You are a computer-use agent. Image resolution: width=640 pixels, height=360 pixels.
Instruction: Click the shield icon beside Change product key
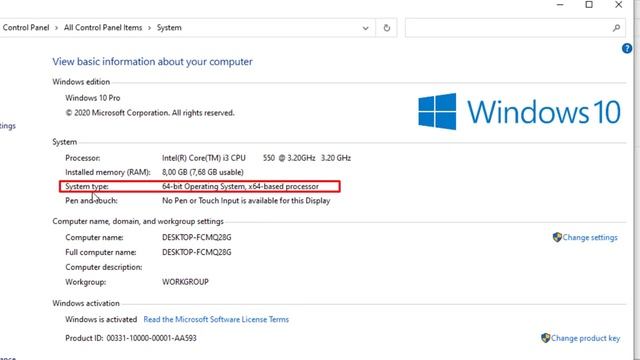click(545, 338)
